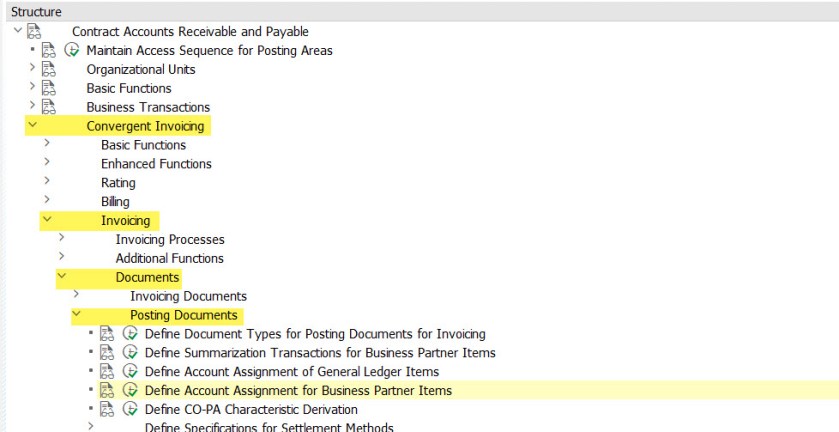Select Define Account Assignment of General Ledger Items
Image resolution: width=839 pixels, height=432 pixels.
pos(292,372)
